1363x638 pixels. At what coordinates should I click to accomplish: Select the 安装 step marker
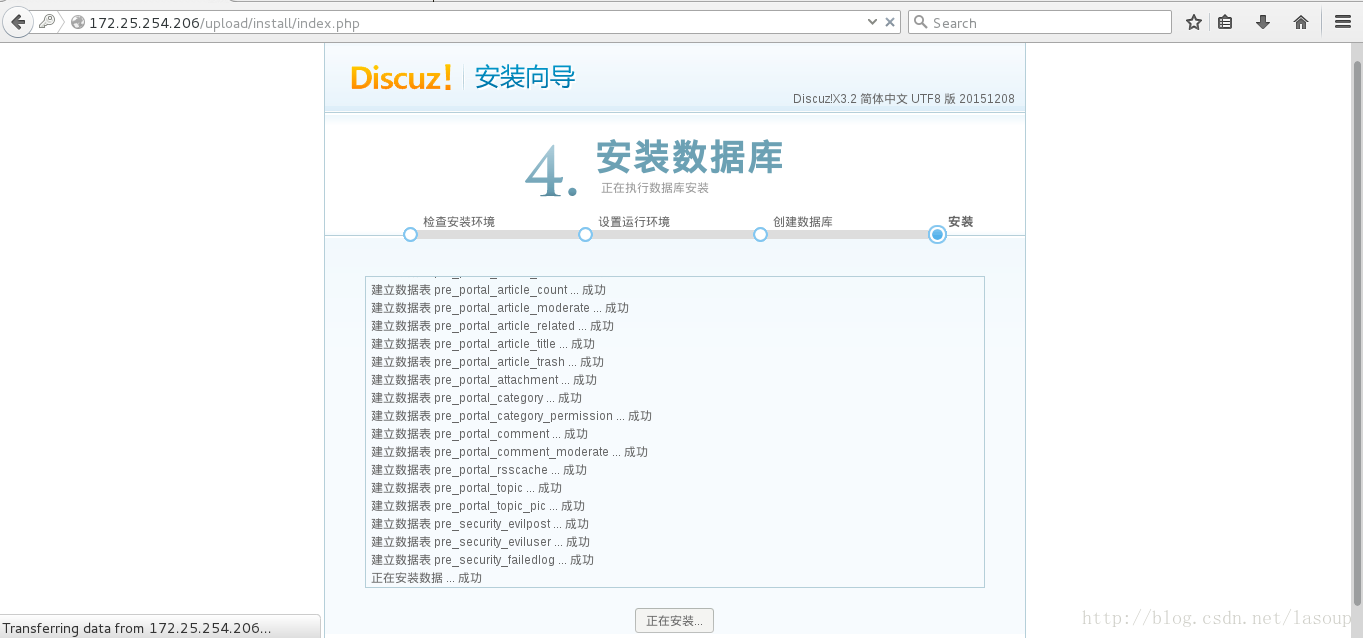[937, 234]
